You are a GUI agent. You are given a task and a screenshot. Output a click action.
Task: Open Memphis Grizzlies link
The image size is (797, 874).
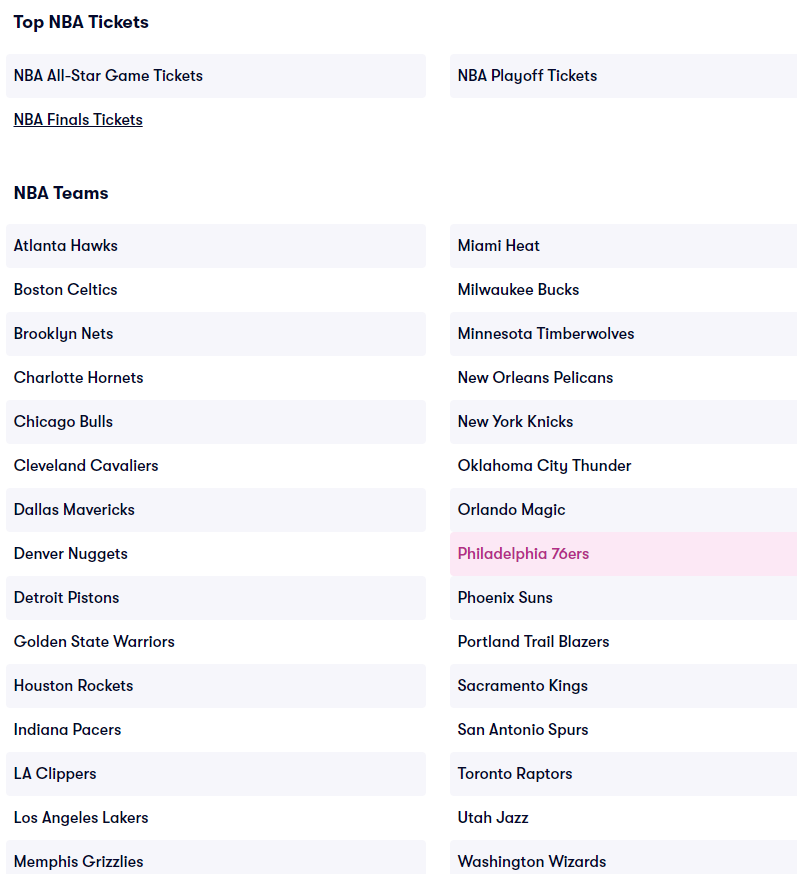(216, 858)
